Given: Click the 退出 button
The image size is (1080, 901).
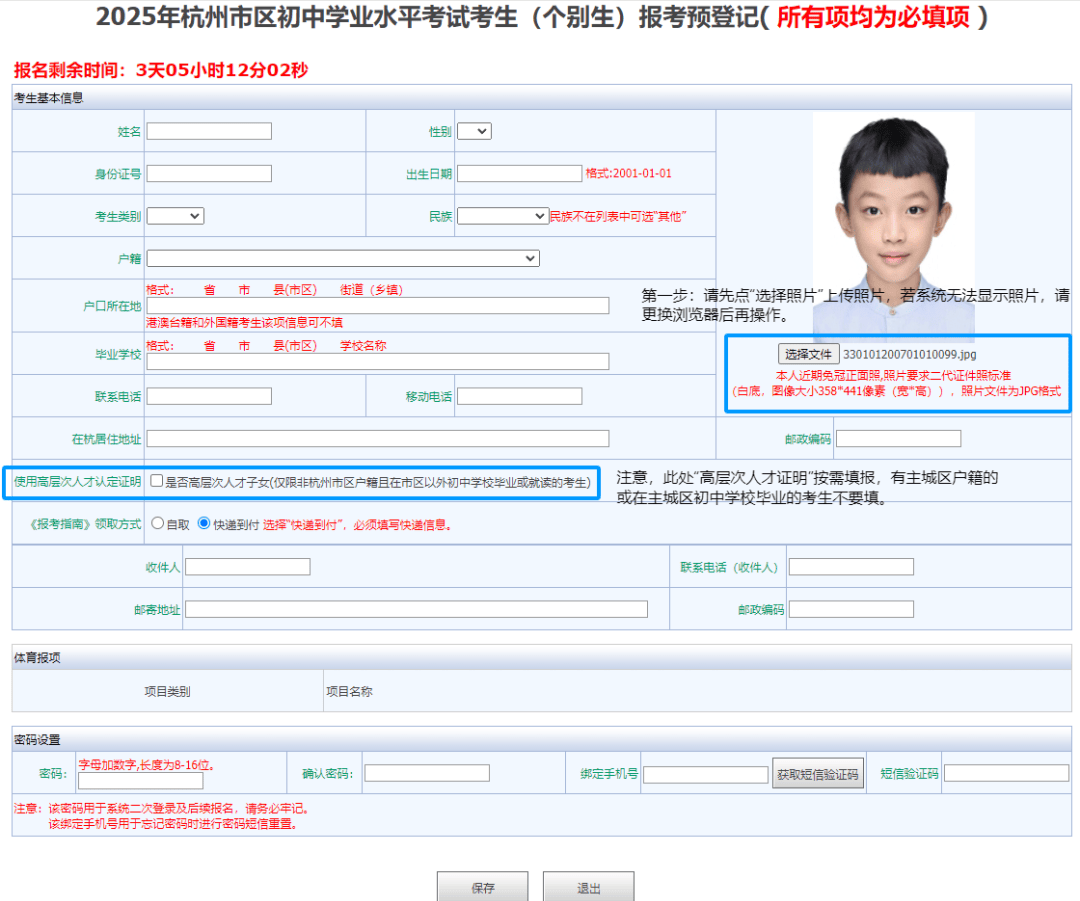Looking at the screenshot, I should [588, 887].
